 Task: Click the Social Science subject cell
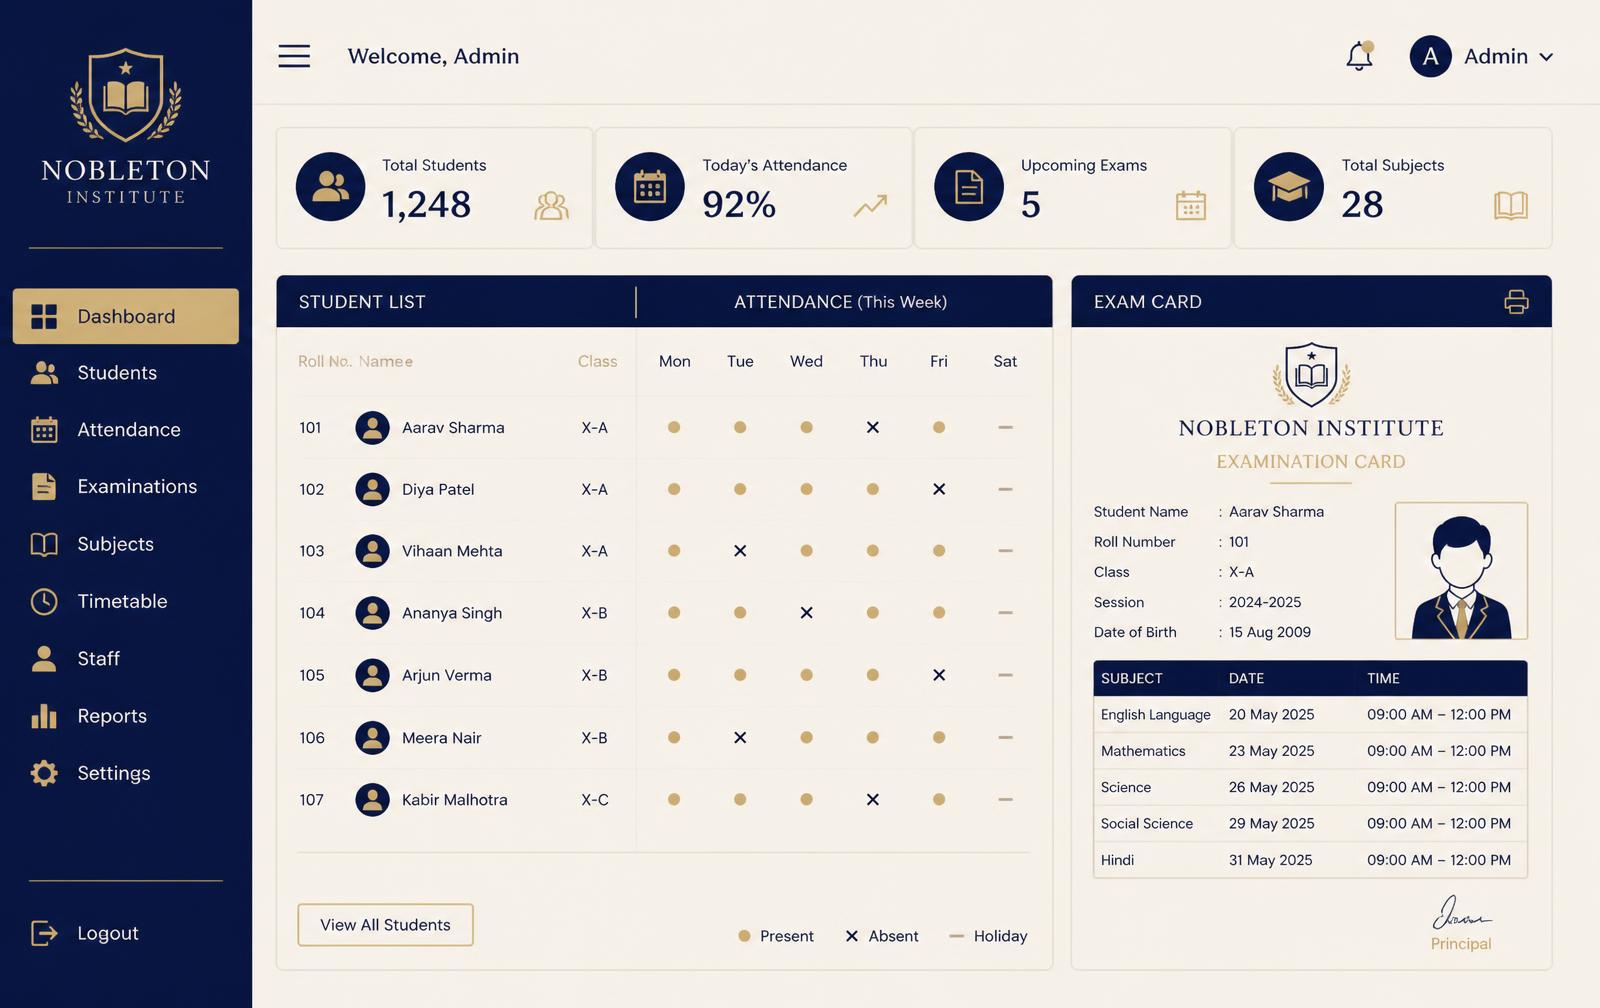(1147, 824)
